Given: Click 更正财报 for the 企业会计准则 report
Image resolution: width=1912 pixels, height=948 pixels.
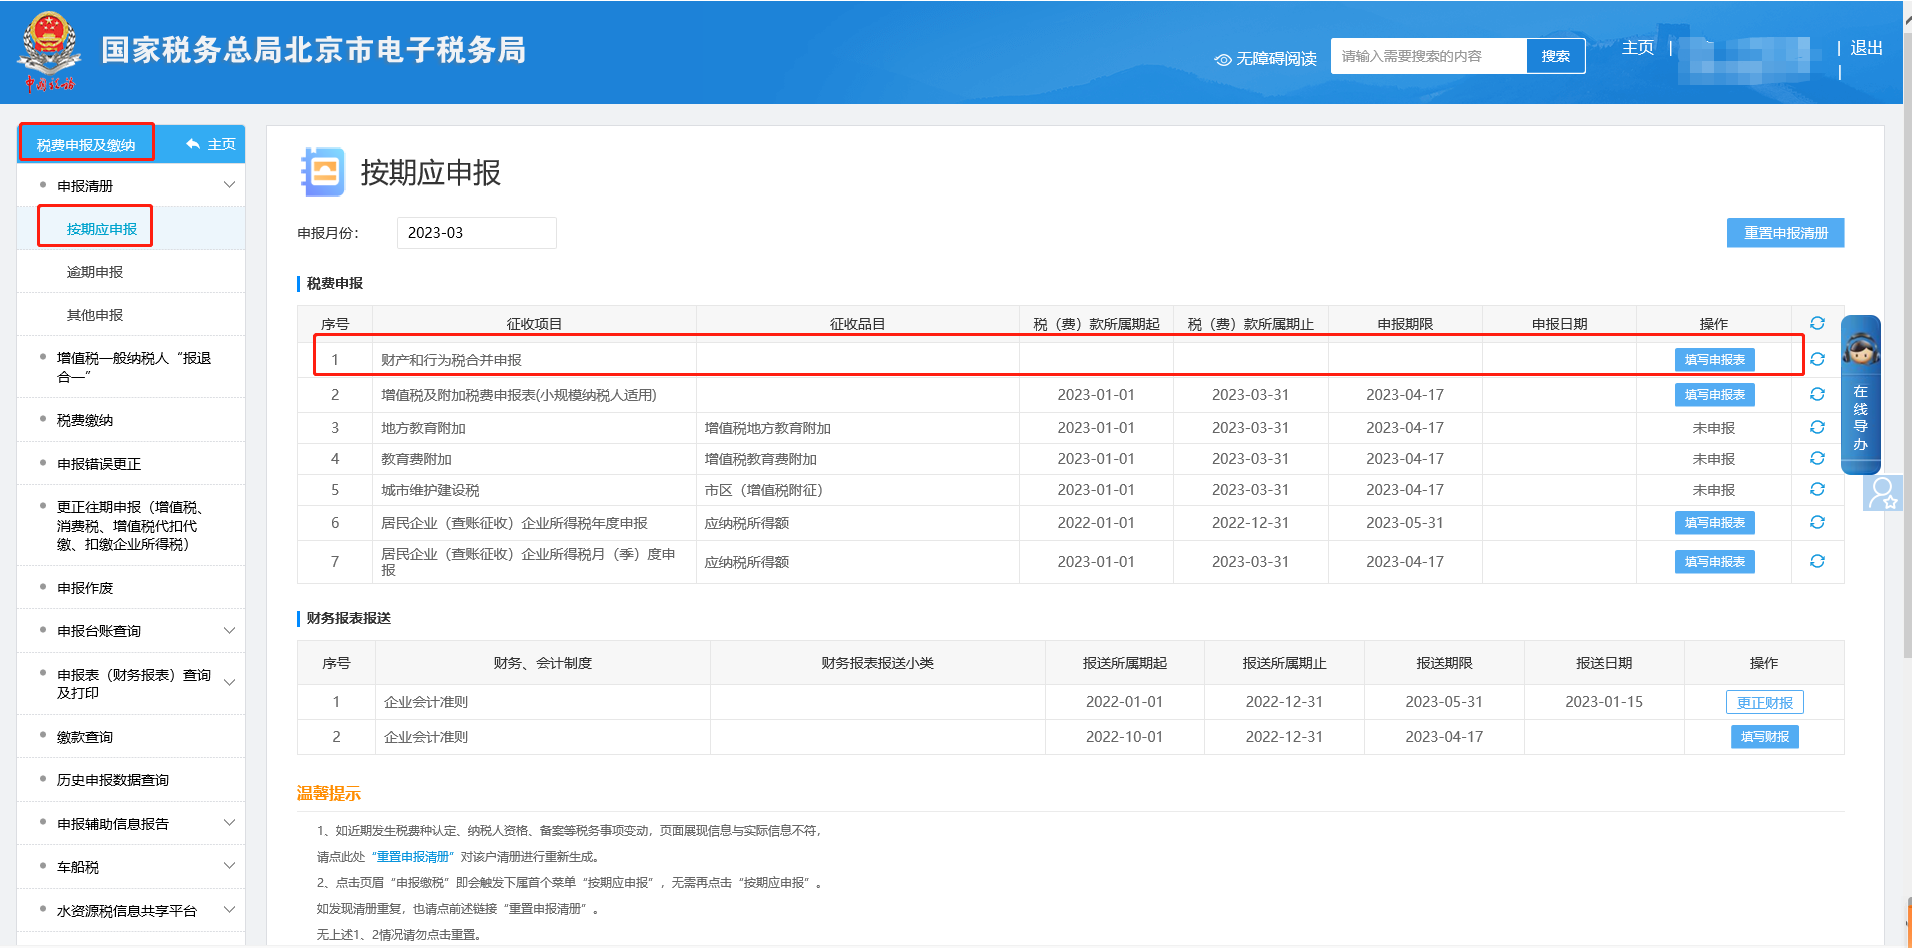Looking at the screenshot, I should [x=1763, y=701].
